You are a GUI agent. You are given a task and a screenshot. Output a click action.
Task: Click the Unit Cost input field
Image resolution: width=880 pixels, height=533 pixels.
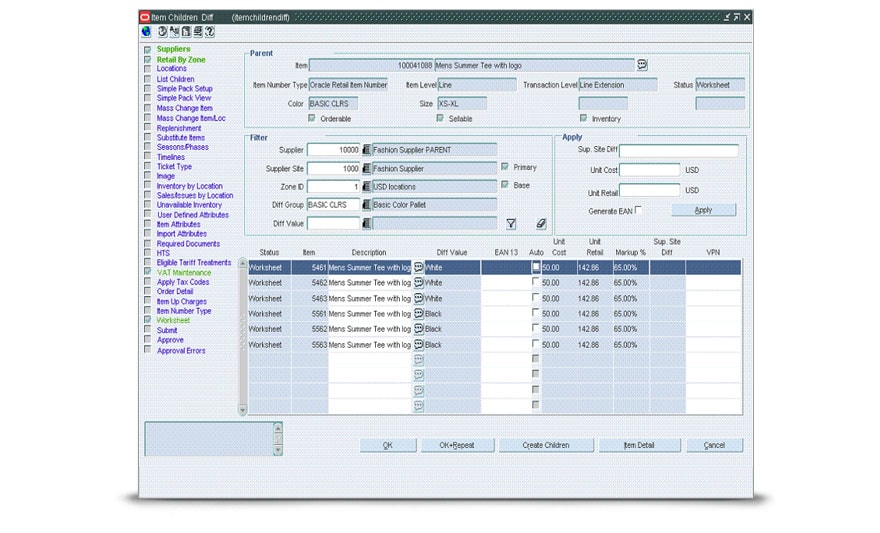click(x=649, y=169)
